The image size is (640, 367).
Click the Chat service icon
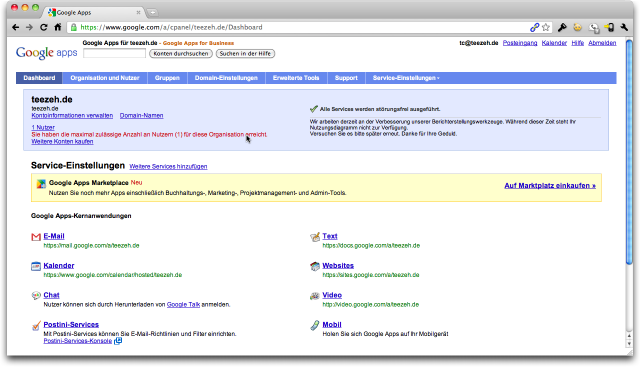point(36,296)
